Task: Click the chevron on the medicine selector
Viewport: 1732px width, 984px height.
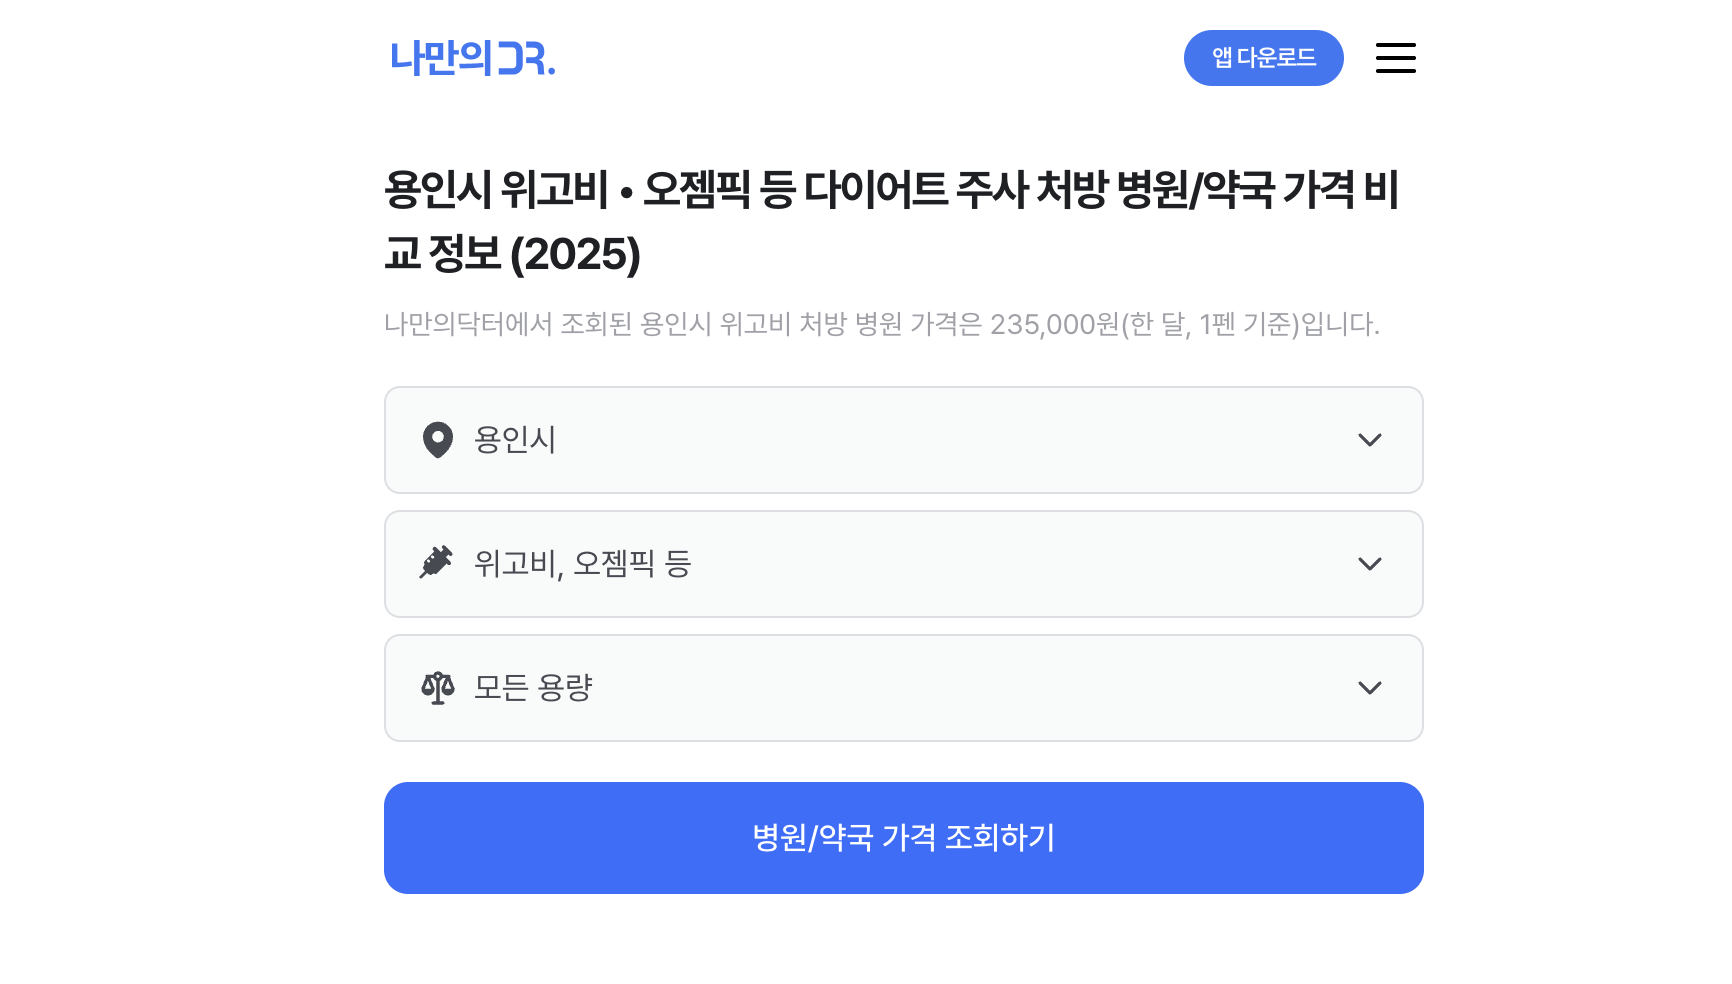Action: 1371,563
